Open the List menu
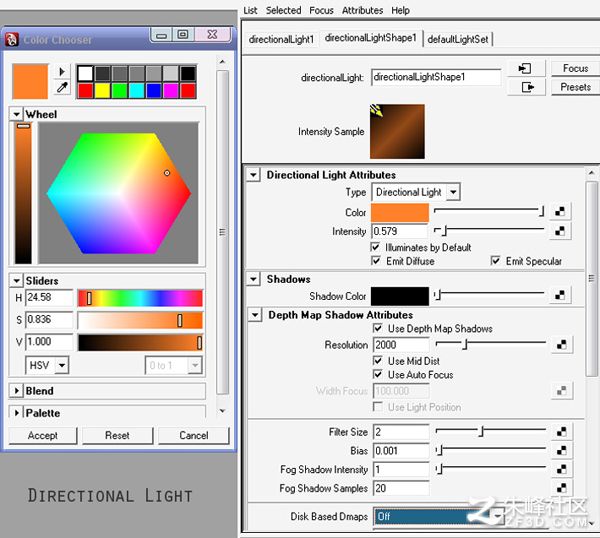 [250, 10]
